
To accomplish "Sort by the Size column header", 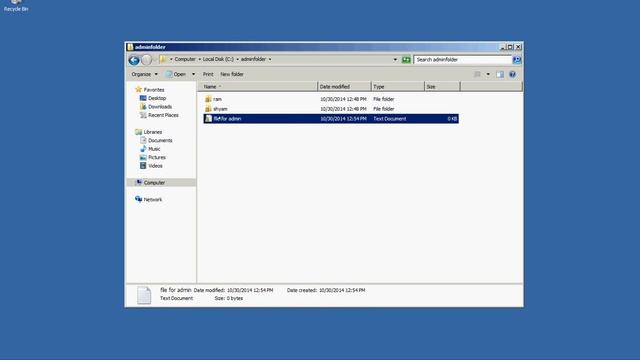I will click(x=442, y=87).
